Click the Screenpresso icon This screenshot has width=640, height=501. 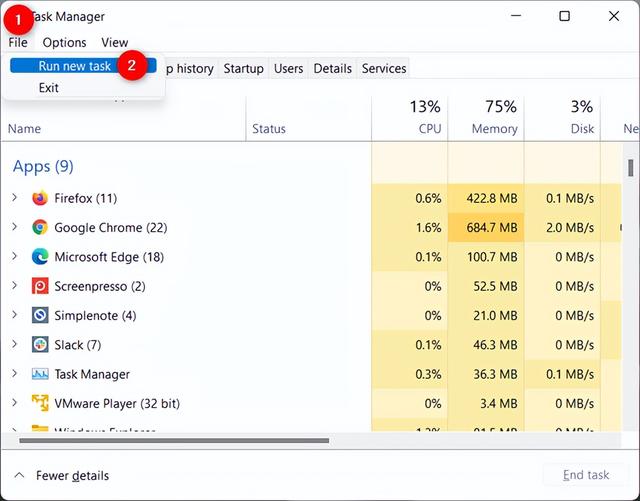tap(40, 286)
